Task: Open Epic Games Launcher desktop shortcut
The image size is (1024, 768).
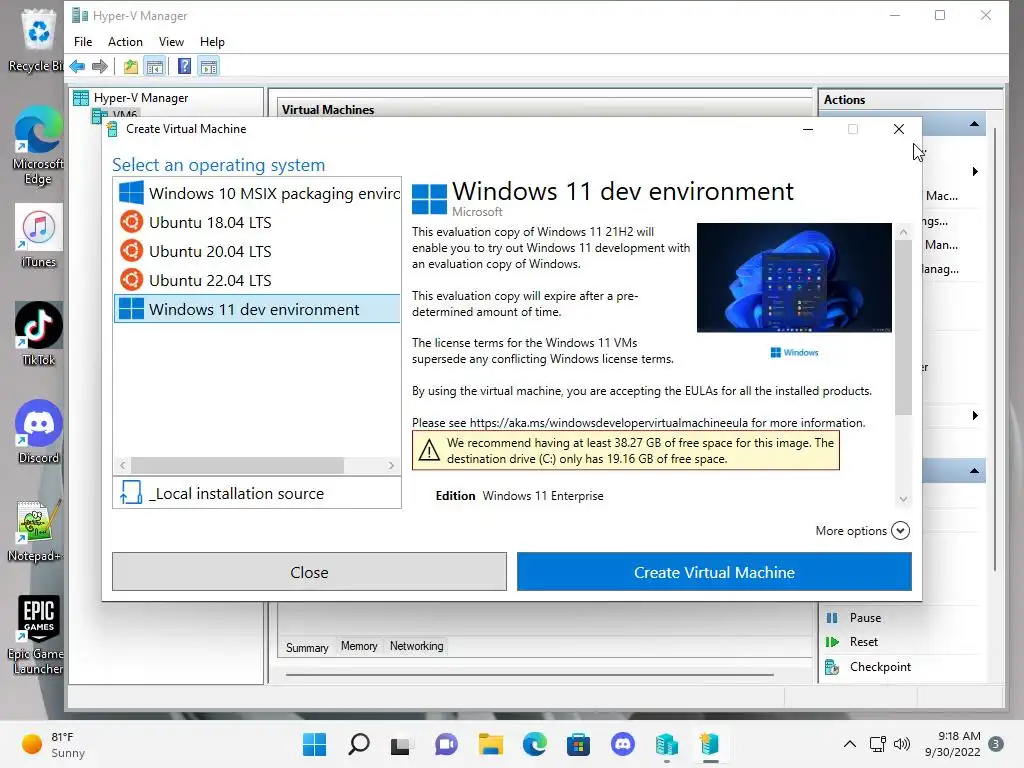Action: pos(36,634)
